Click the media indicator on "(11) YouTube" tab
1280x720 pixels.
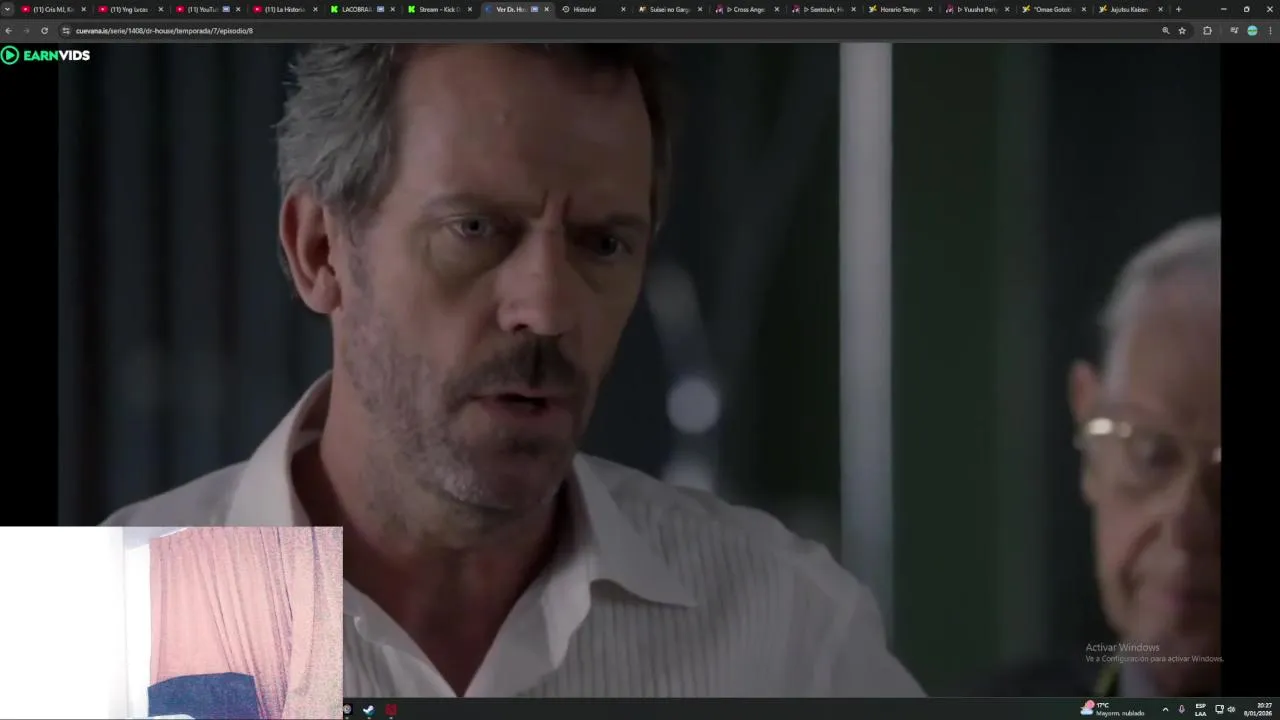[x=226, y=9]
